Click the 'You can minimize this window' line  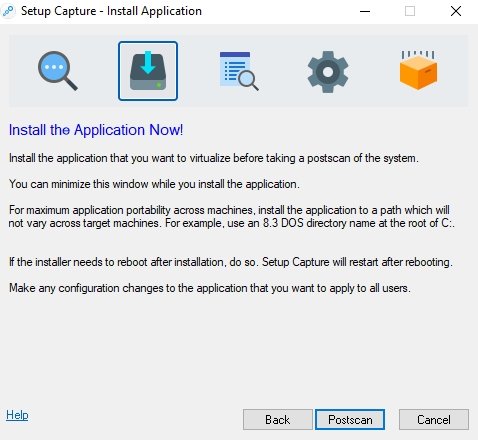[x=154, y=184]
